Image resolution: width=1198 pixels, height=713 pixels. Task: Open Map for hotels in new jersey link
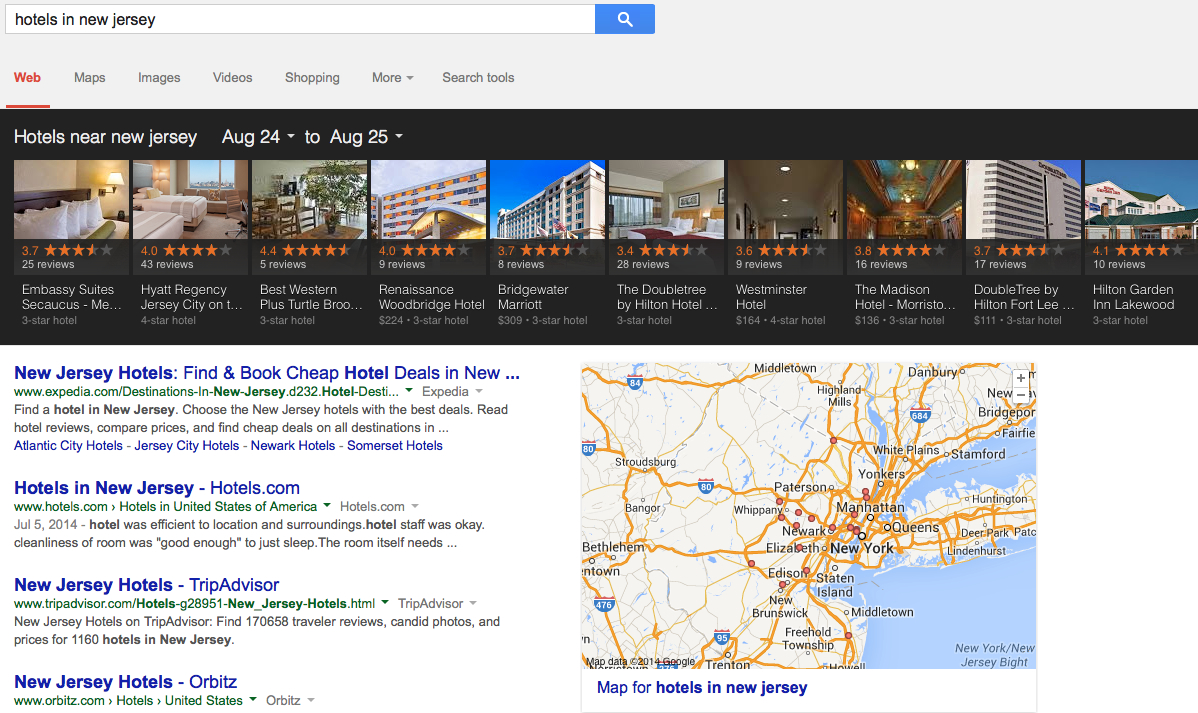pyautogui.click(x=701, y=687)
